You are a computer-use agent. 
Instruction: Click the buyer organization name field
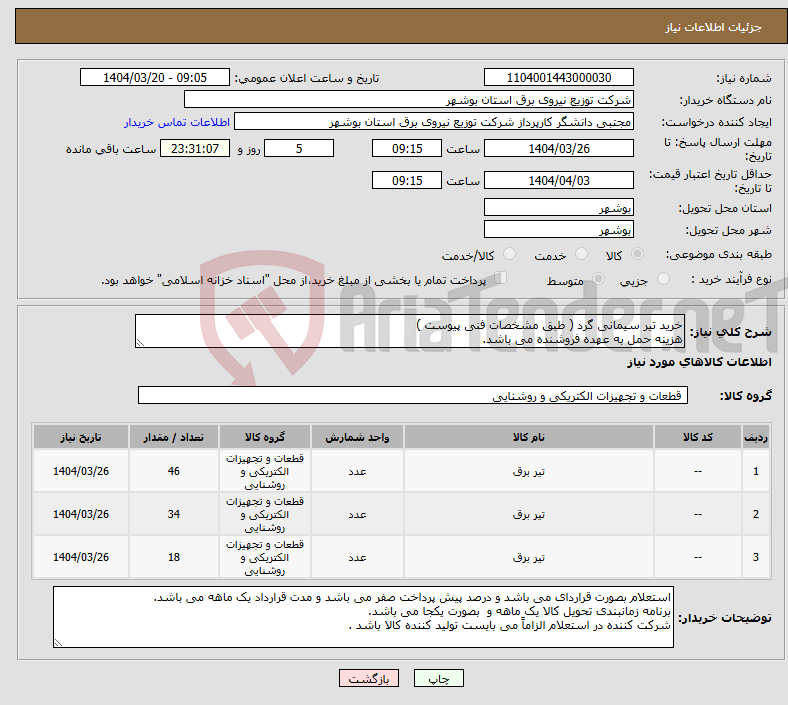click(409, 99)
